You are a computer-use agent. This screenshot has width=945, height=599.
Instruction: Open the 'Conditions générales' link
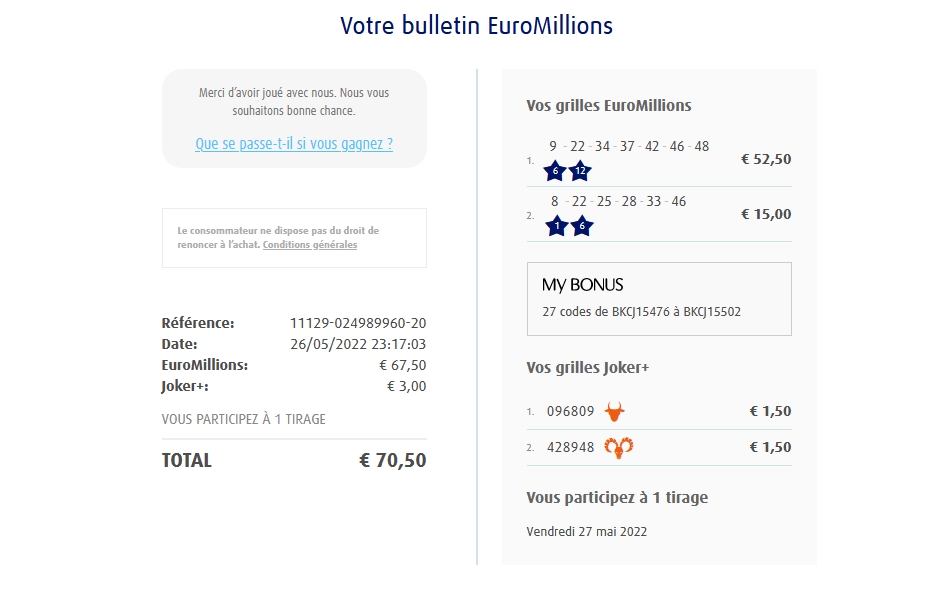[x=310, y=245]
